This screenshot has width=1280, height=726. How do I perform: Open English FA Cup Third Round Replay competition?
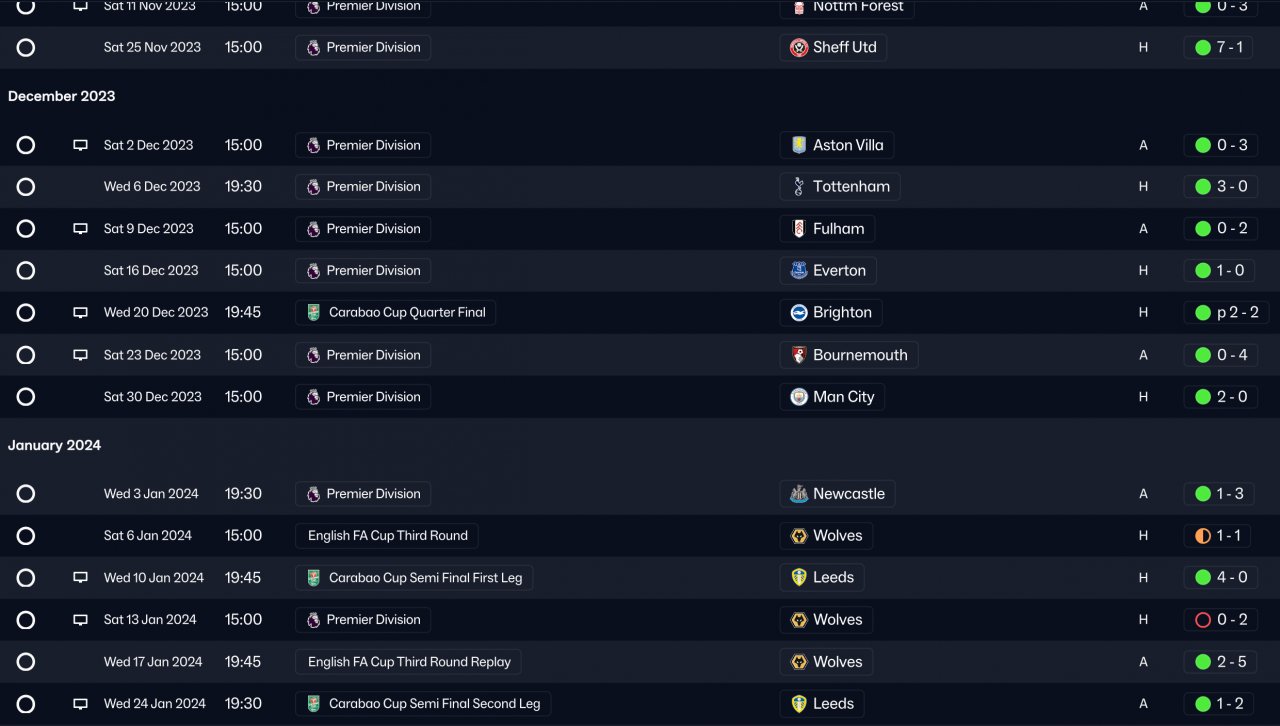click(x=408, y=662)
